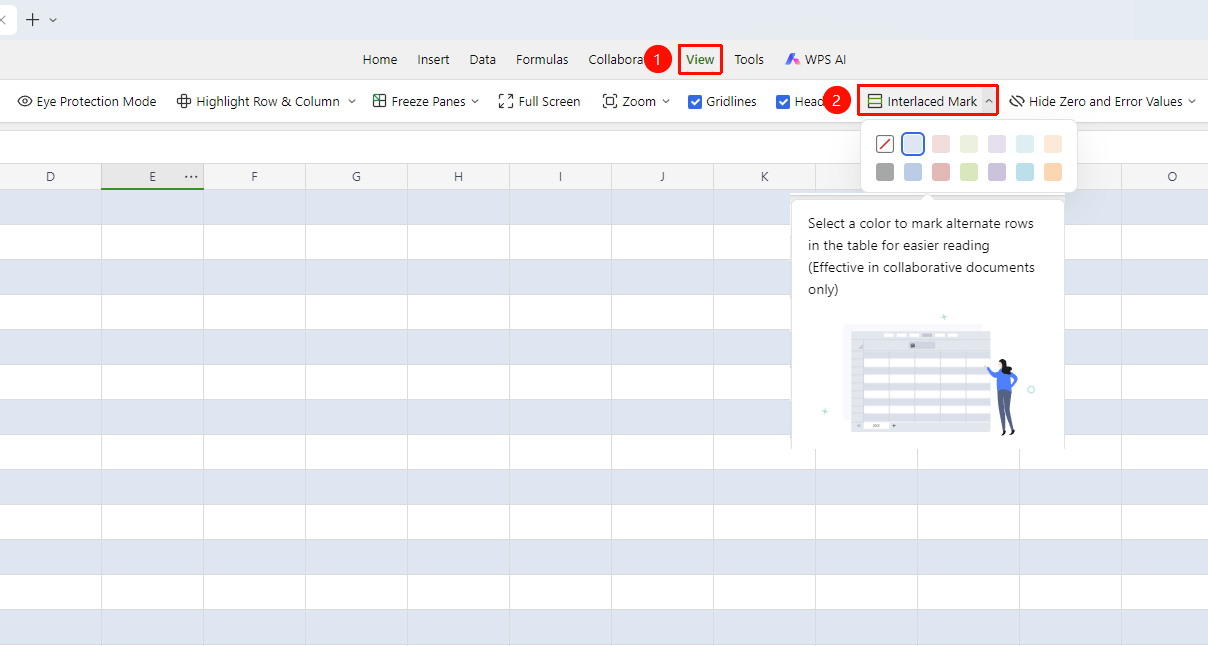The width and height of the screenshot is (1208, 646).
Task: Enter Full Screen view
Action: [539, 101]
